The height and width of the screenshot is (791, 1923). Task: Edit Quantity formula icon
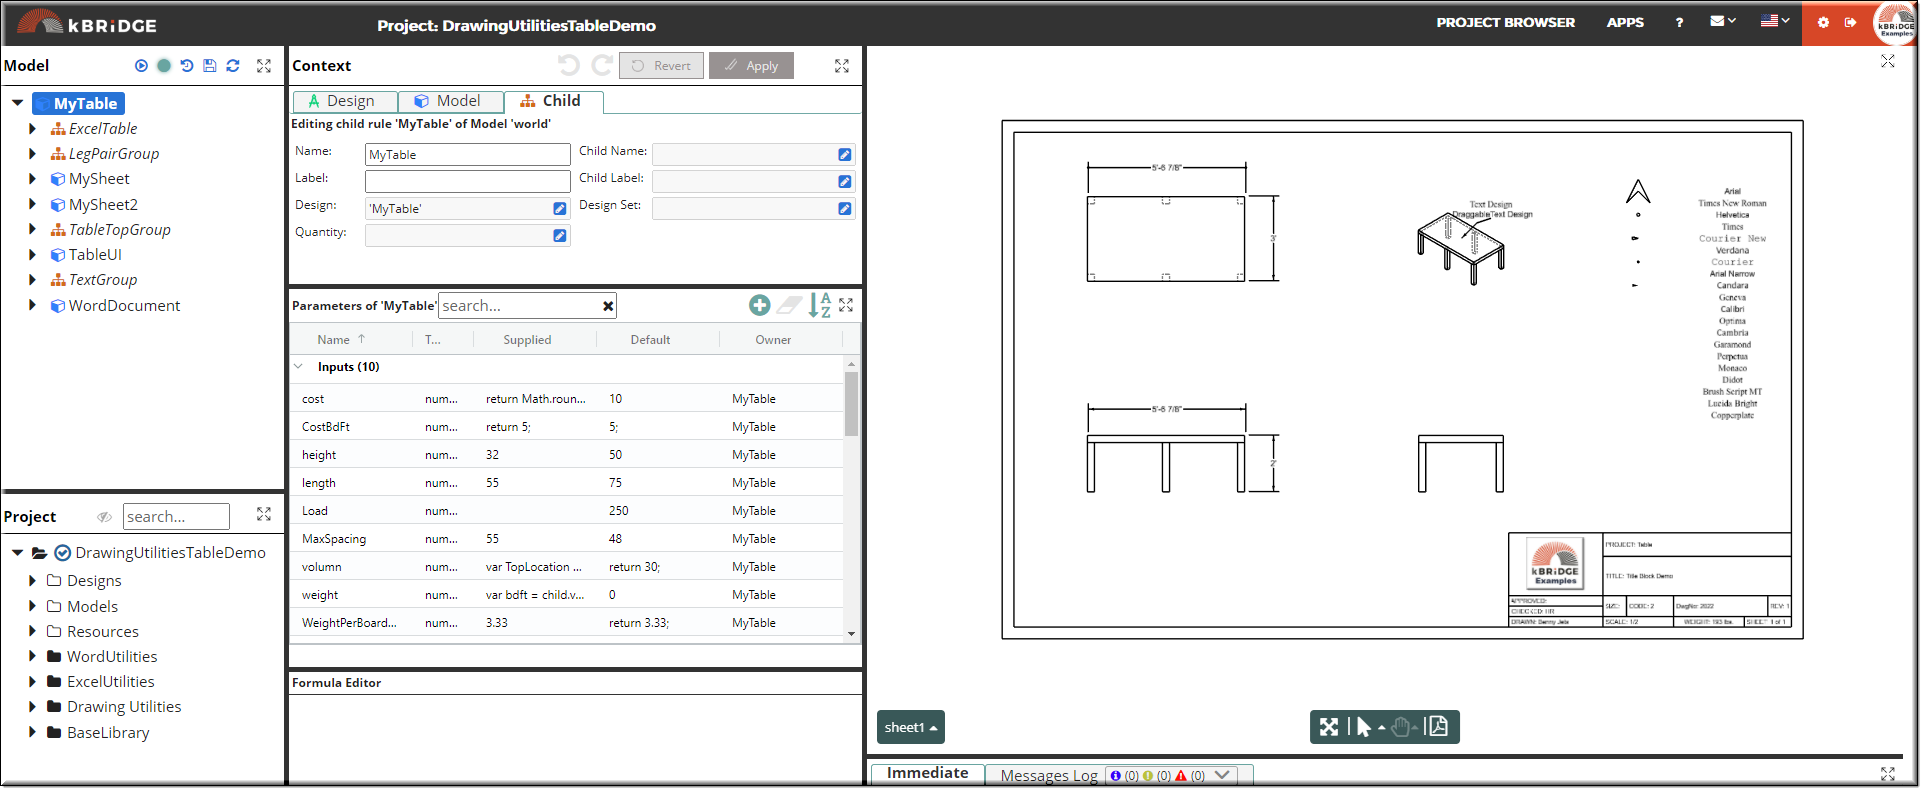click(560, 236)
